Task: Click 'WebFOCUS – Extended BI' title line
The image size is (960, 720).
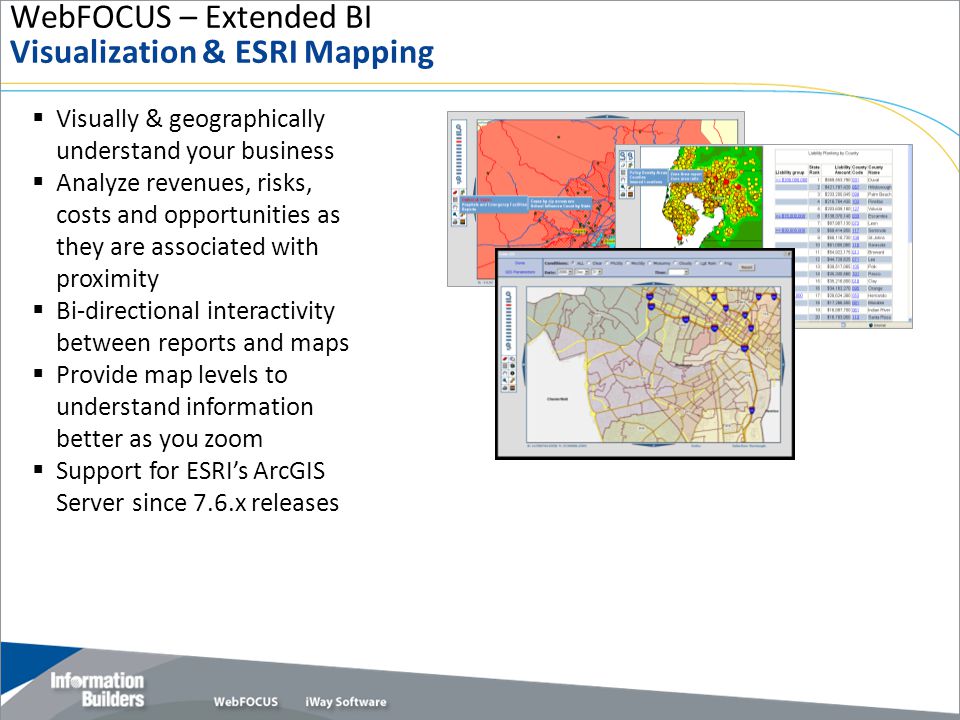Action: 191,17
